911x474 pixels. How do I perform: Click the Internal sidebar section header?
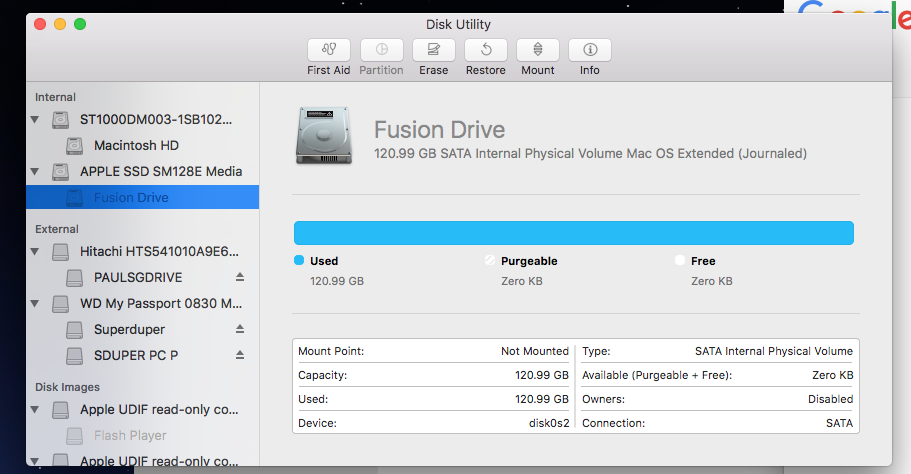[55, 97]
